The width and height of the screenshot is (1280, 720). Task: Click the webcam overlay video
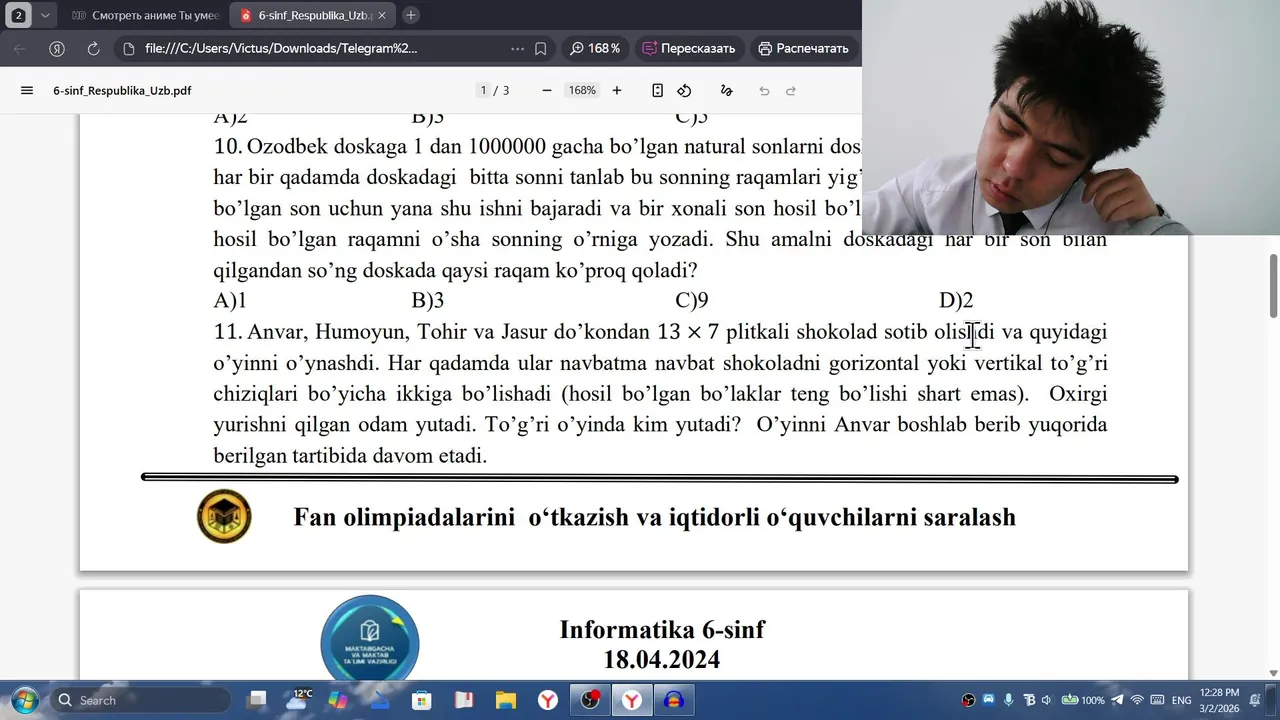[x=1071, y=117]
